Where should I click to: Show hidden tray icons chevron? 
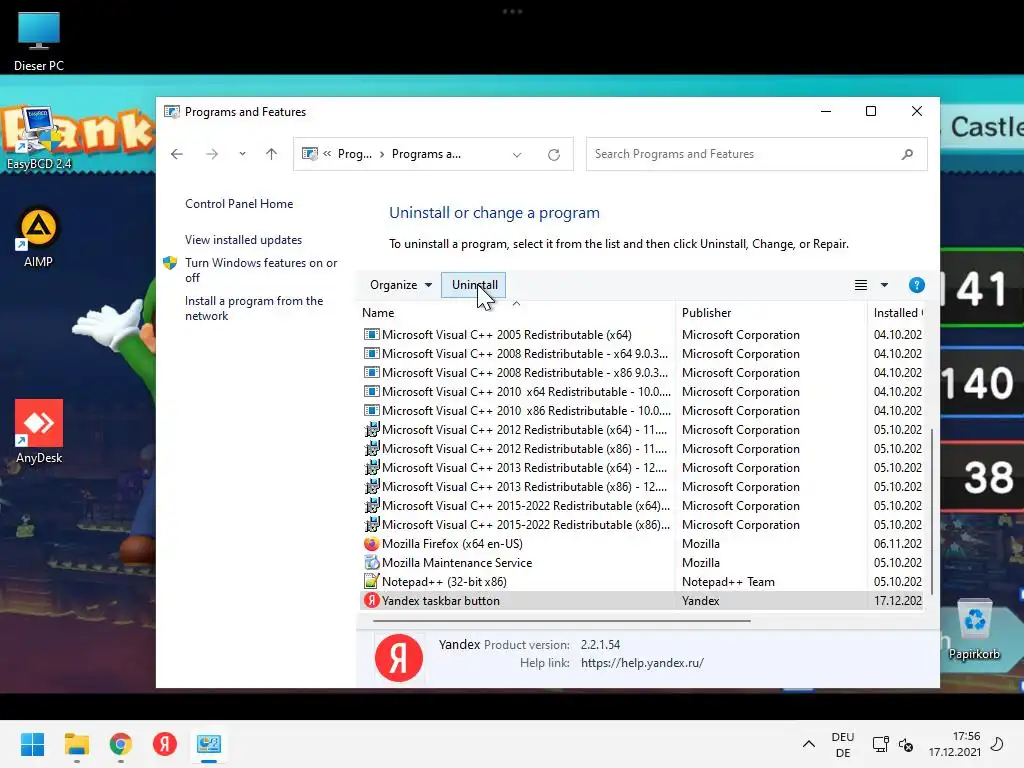[808, 744]
